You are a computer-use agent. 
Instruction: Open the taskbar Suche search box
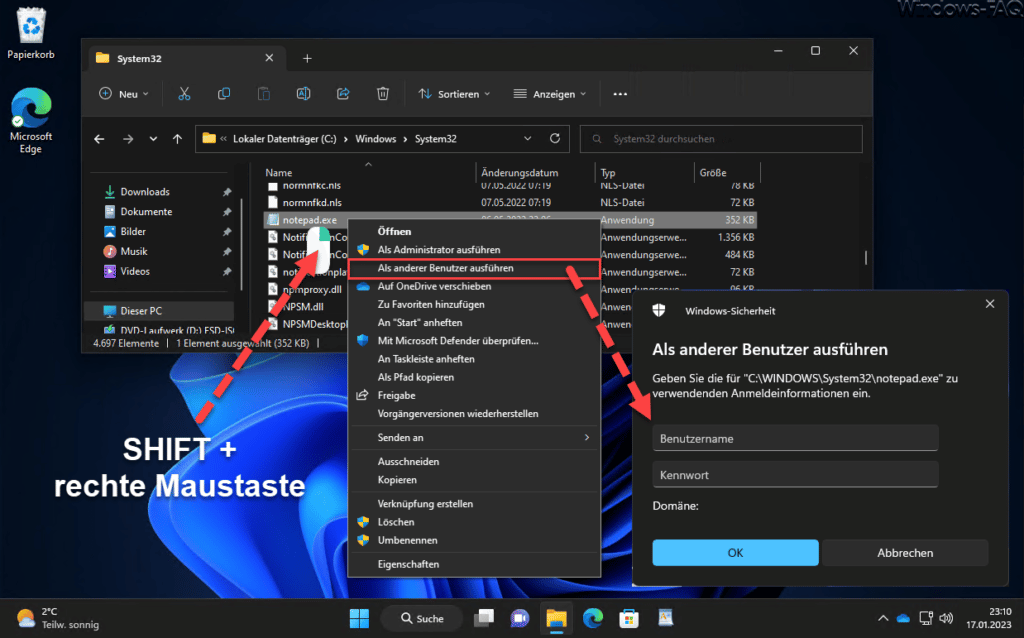coord(422,618)
